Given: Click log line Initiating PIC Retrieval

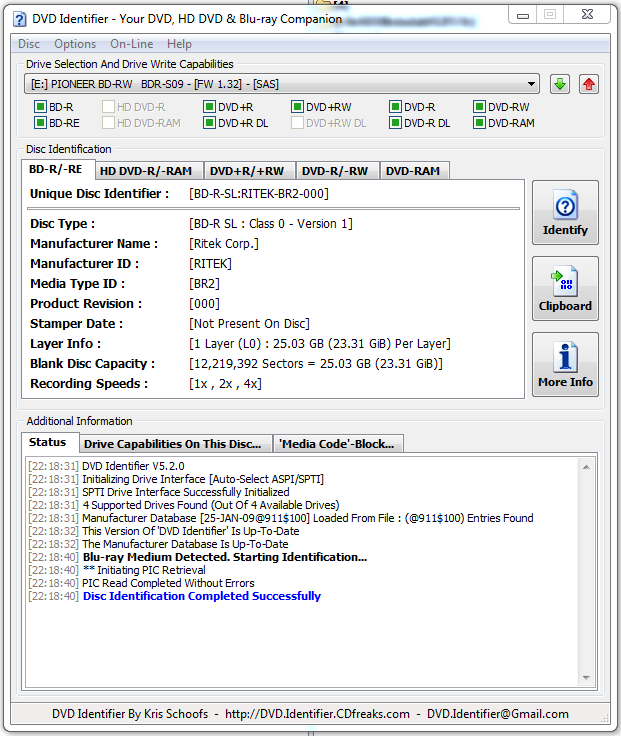Looking at the screenshot, I should pyautogui.click(x=144, y=570).
